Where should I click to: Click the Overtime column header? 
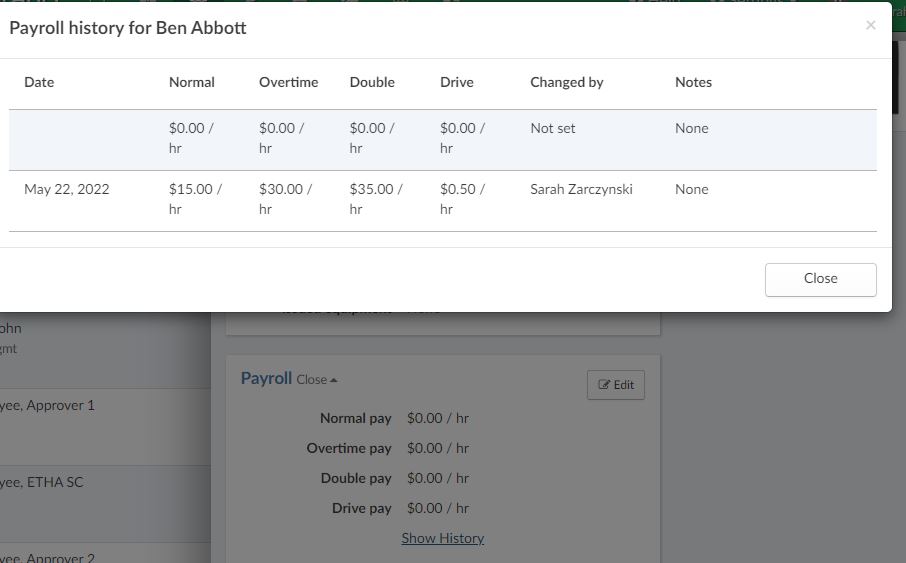[288, 82]
